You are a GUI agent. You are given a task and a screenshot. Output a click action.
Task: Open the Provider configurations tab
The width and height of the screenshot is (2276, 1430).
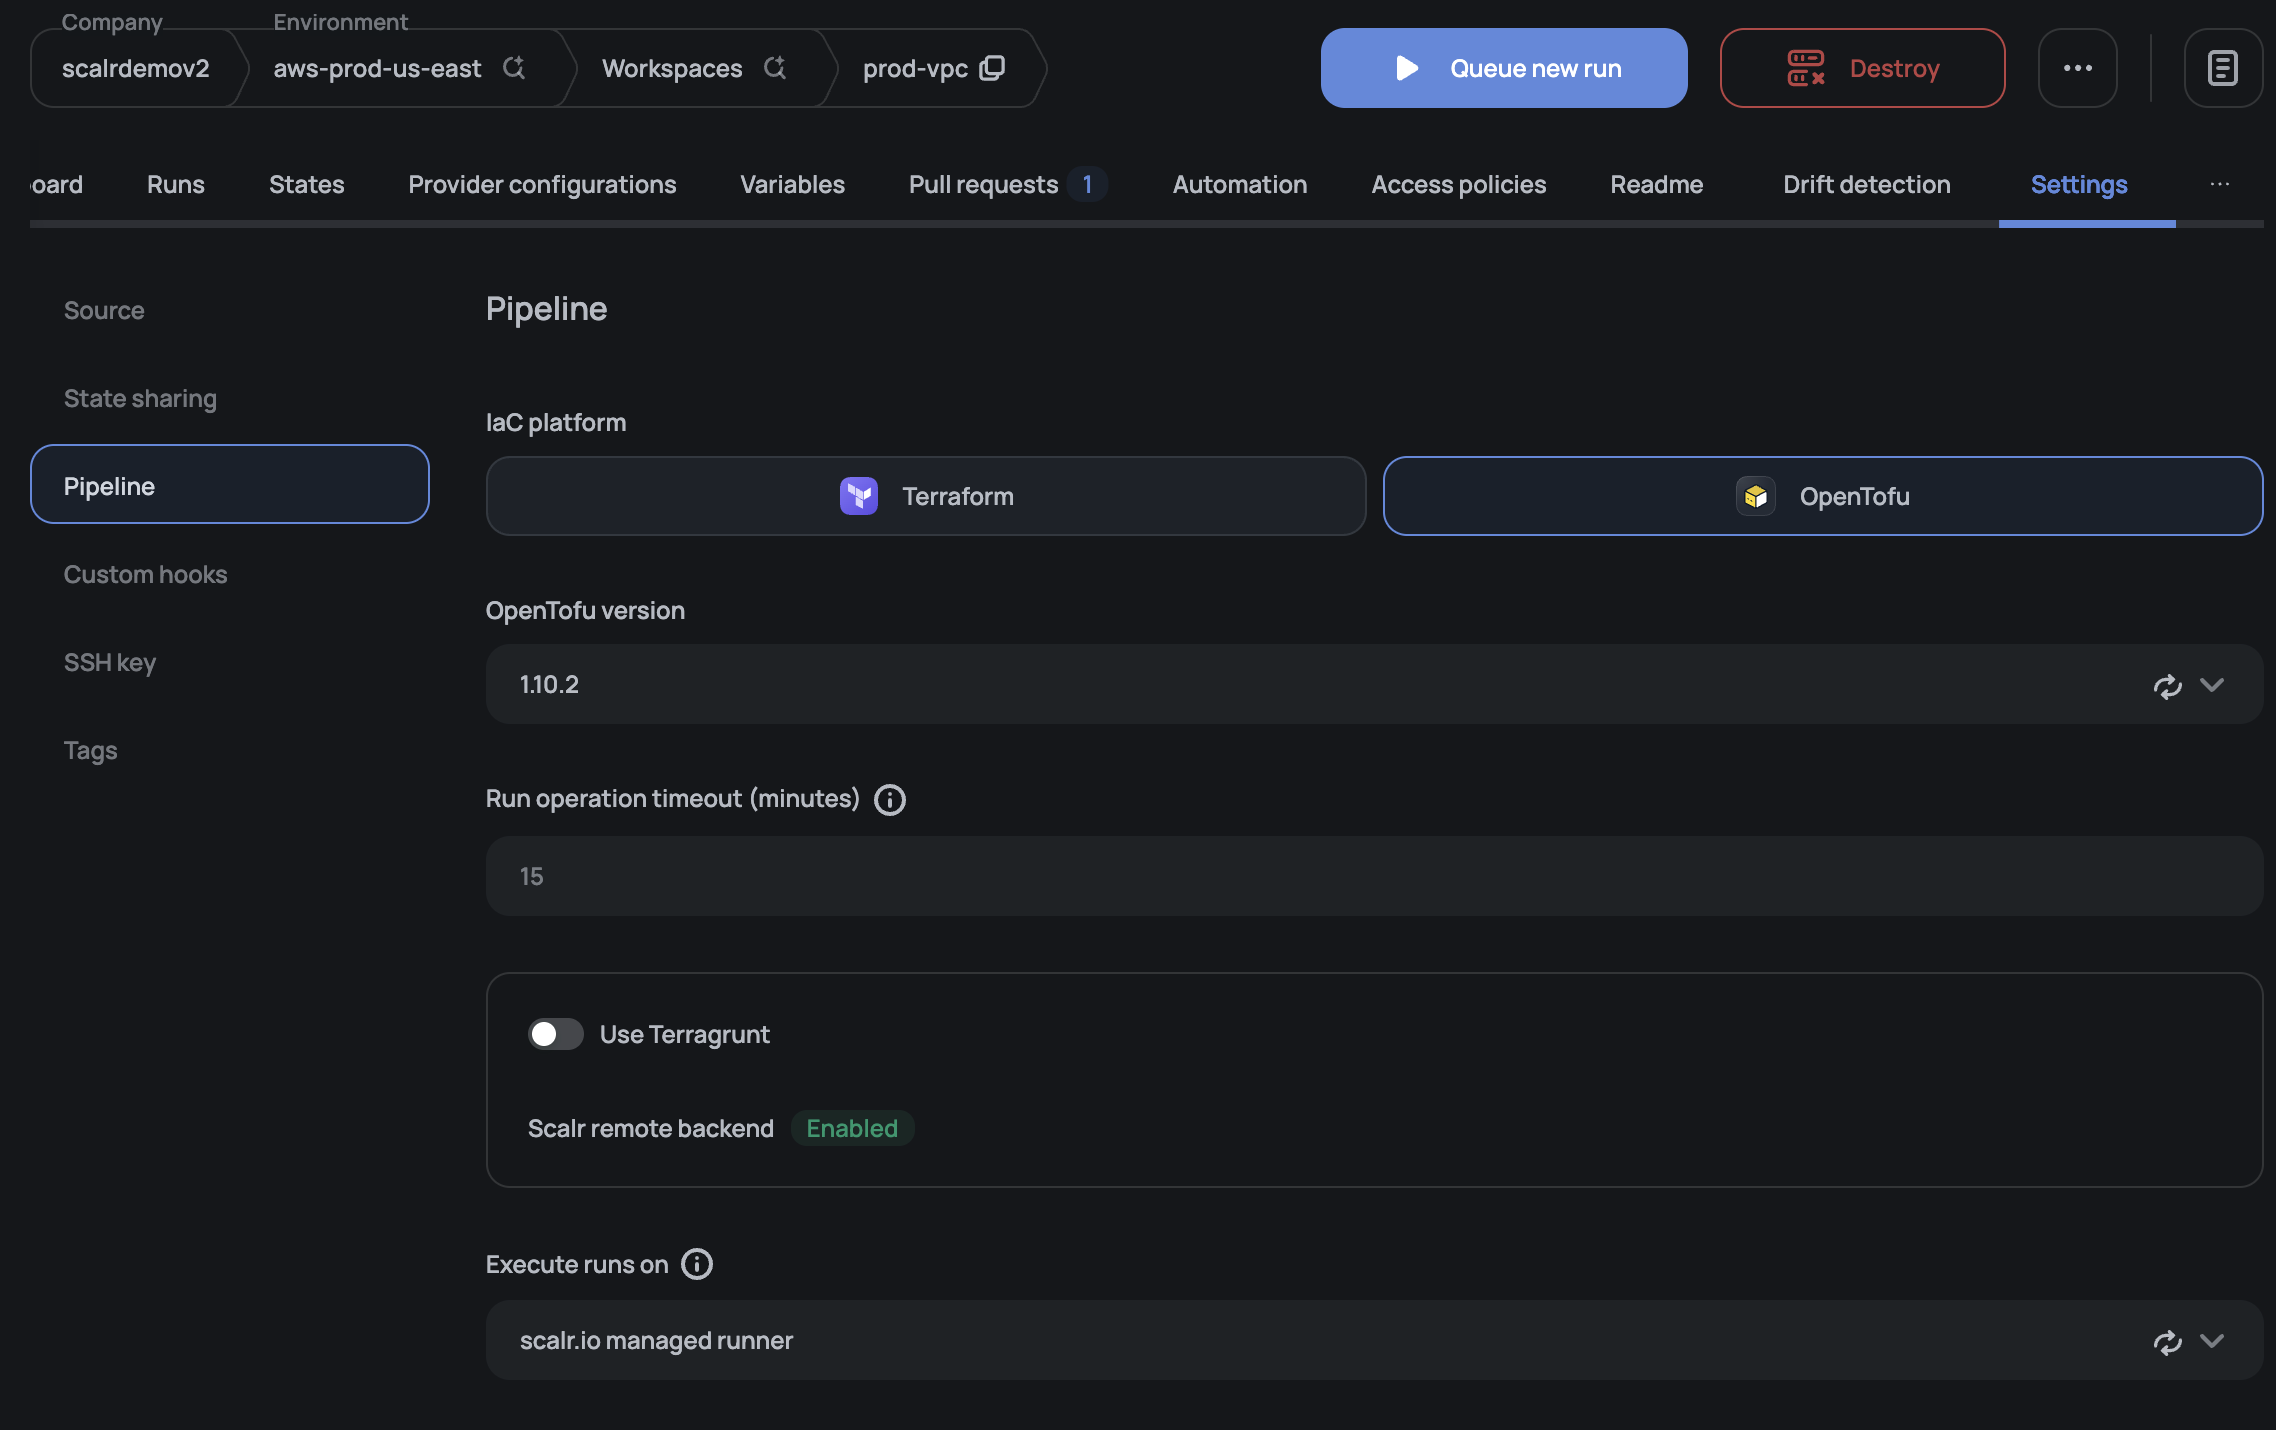point(542,184)
